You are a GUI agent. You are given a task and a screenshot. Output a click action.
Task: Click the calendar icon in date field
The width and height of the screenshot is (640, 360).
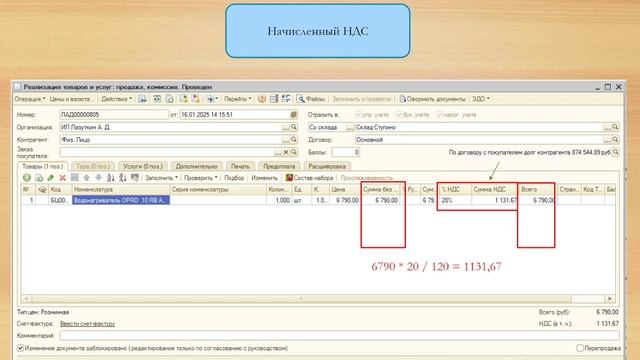pos(293,115)
